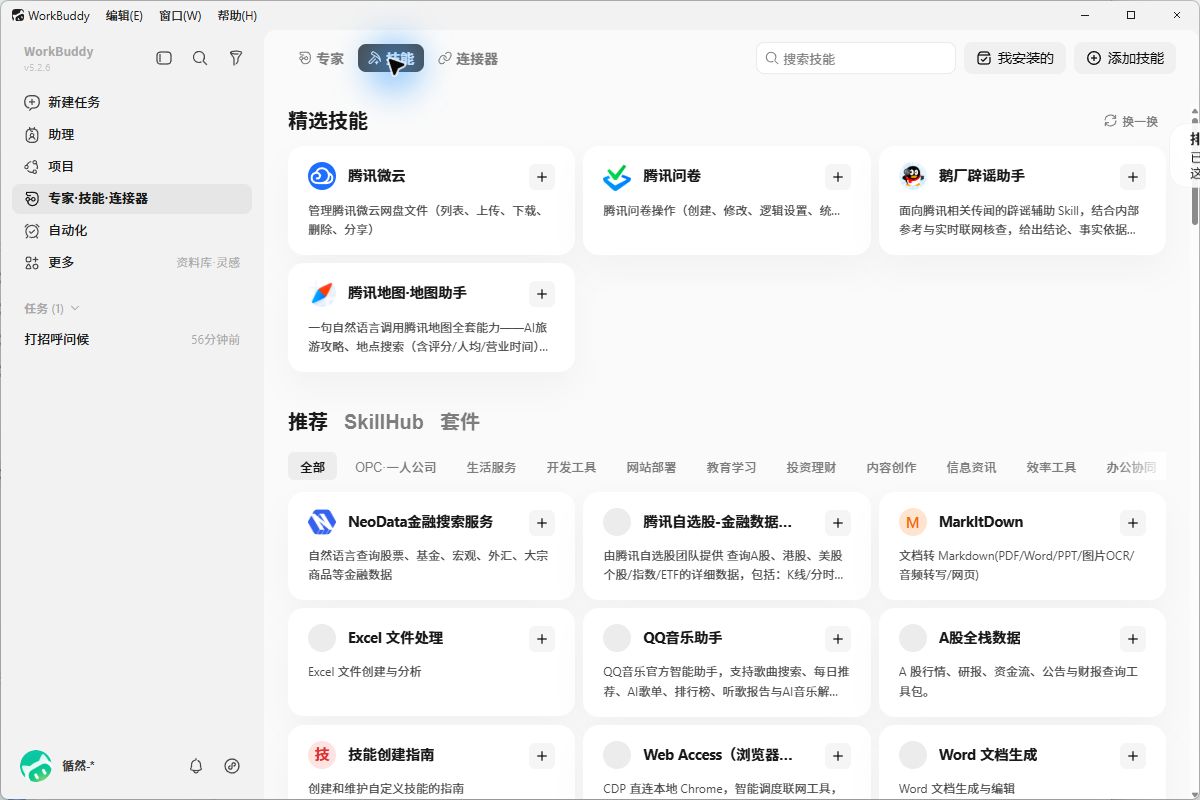Refresh featured skills with 换一换

click(x=1131, y=121)
